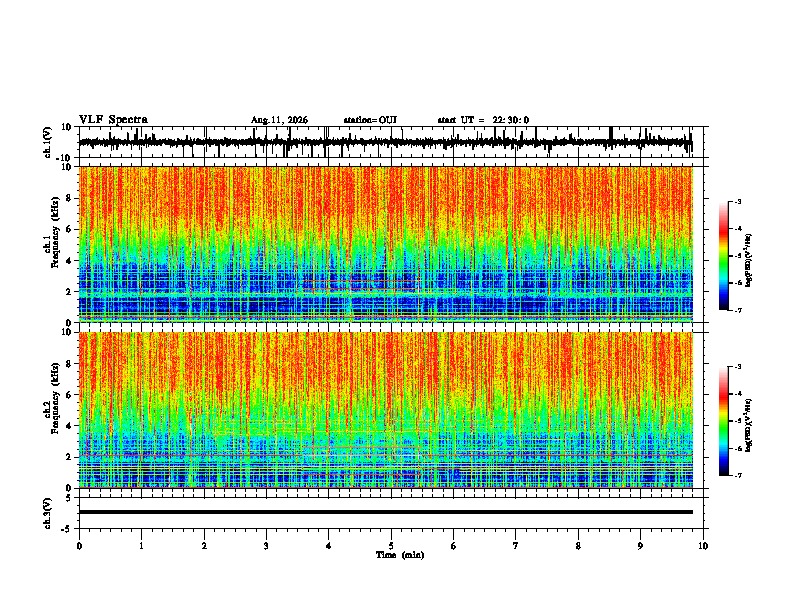Click the ch.1 spectrogram plot area
This screenshot has width=792, height=612.
(x=386, y=244)
